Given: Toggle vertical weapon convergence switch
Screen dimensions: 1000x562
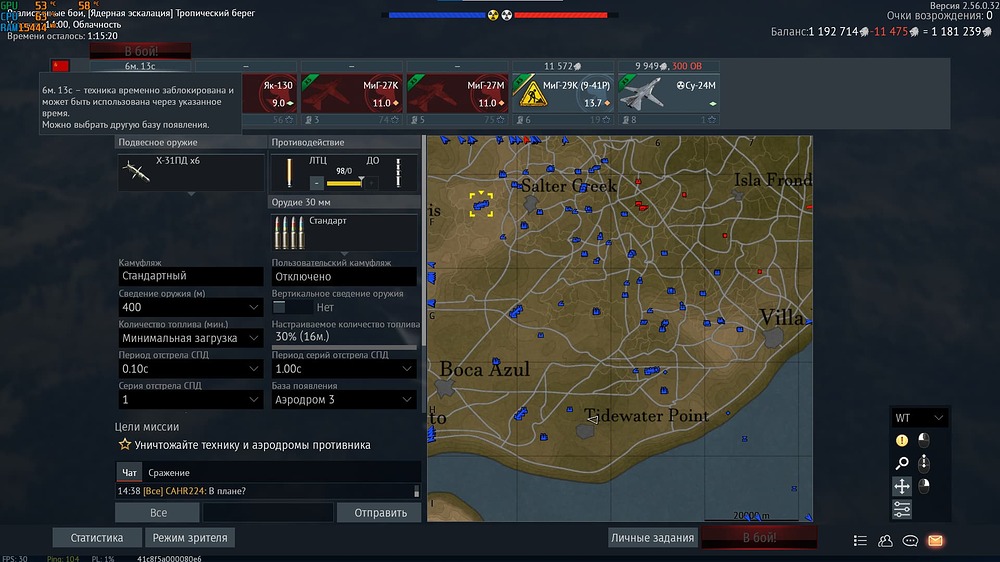Looking at the screenshot, I should click(292, 307).
